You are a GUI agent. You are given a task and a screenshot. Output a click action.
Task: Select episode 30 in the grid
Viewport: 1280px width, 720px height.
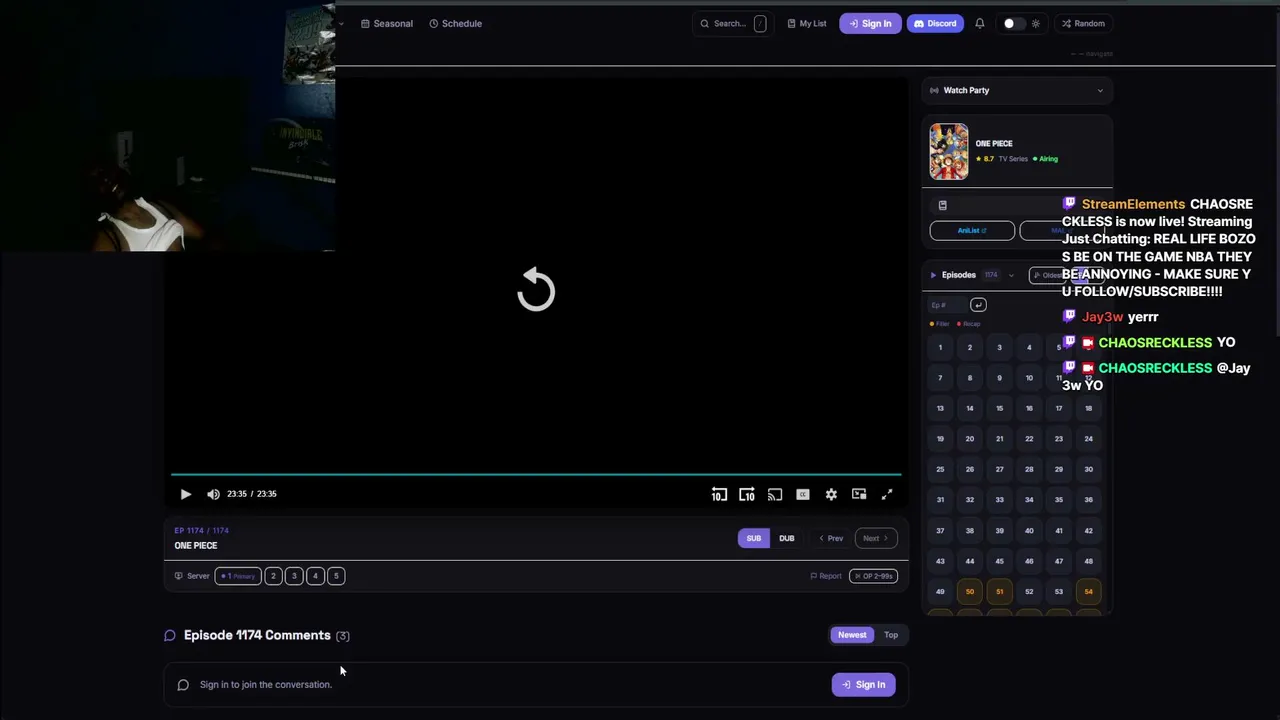1088,469
